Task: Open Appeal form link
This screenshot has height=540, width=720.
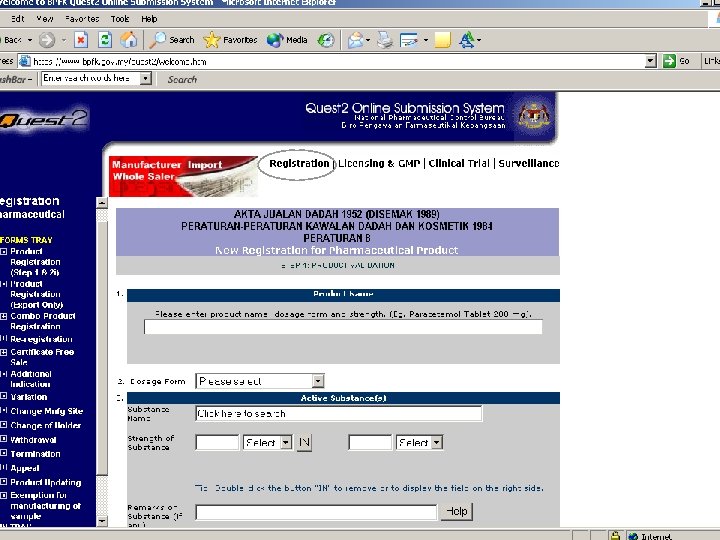Action: click(25, 468)
